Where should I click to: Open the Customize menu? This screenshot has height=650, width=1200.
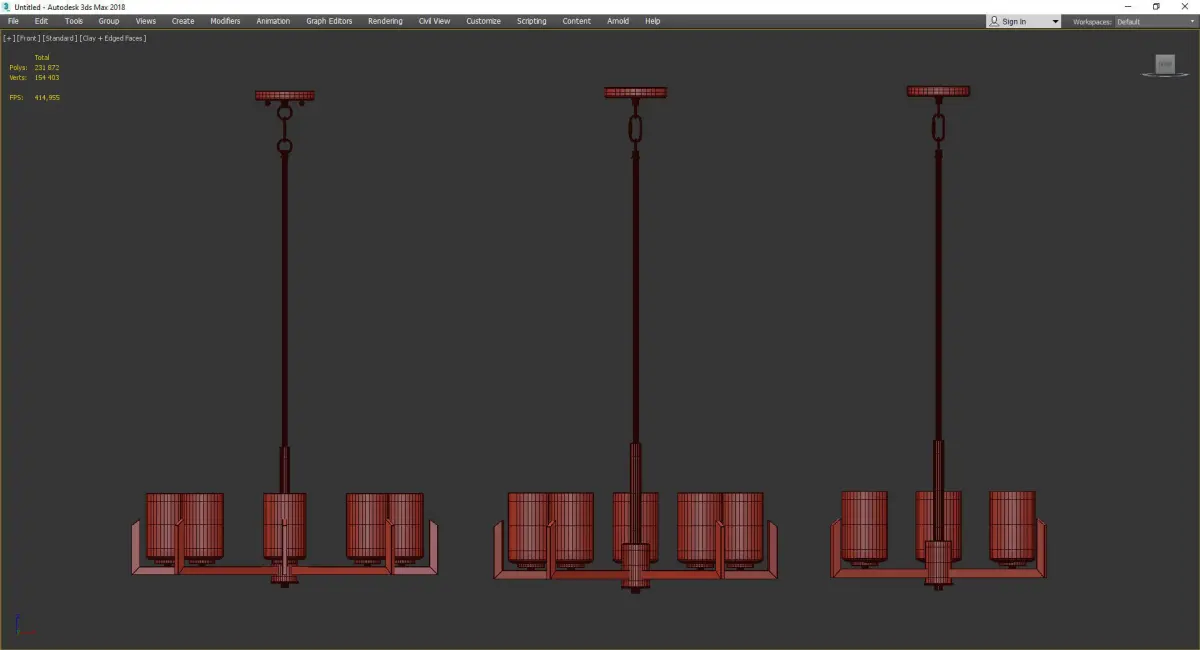483,21
